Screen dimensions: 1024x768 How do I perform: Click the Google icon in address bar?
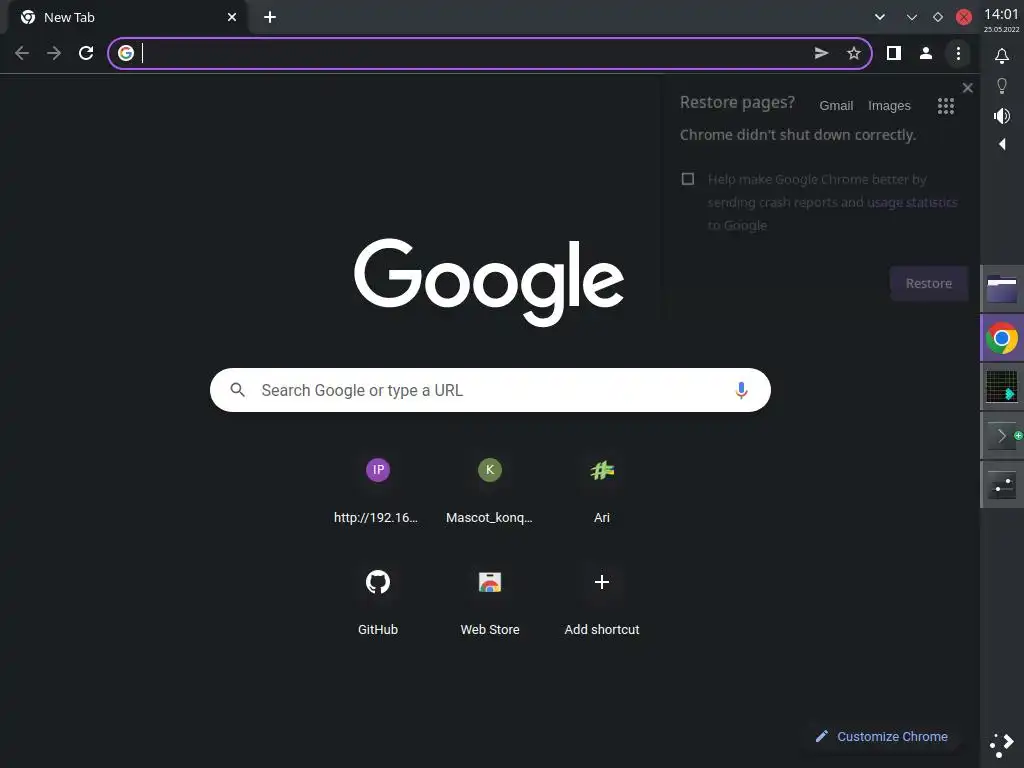point(126,53)
